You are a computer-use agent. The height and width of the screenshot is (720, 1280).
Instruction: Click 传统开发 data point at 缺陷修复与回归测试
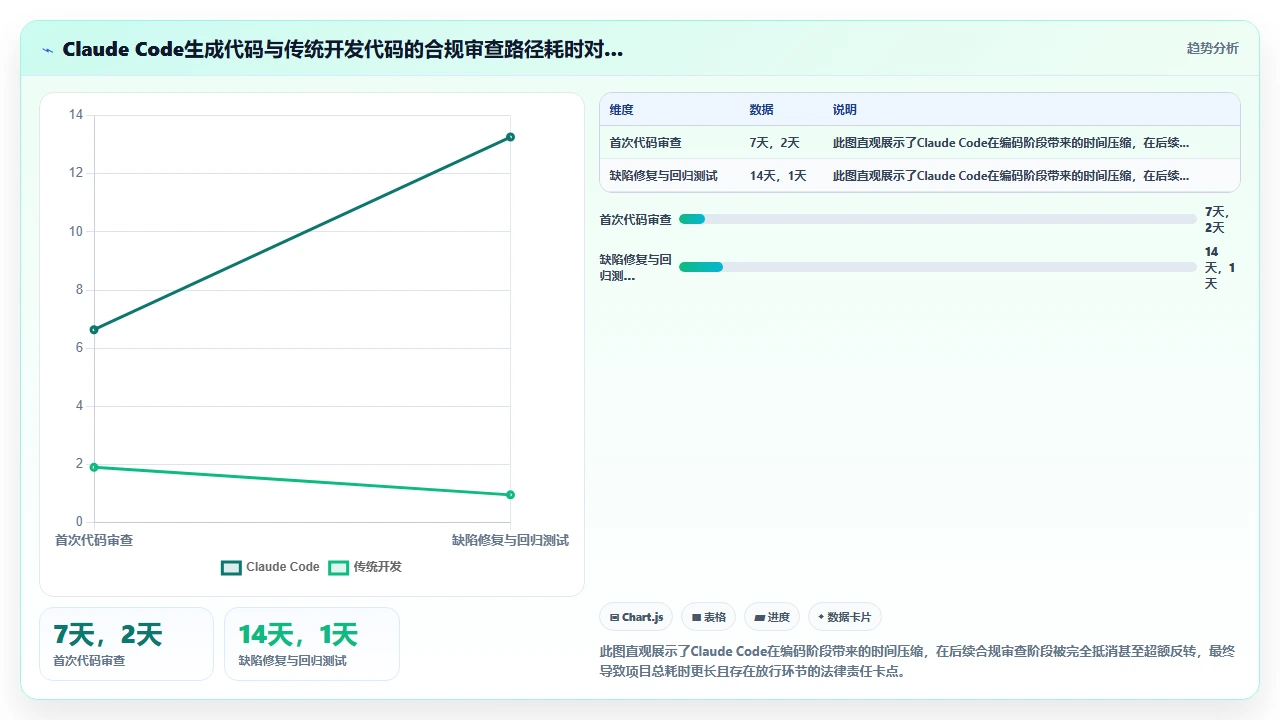pos(510,495)
